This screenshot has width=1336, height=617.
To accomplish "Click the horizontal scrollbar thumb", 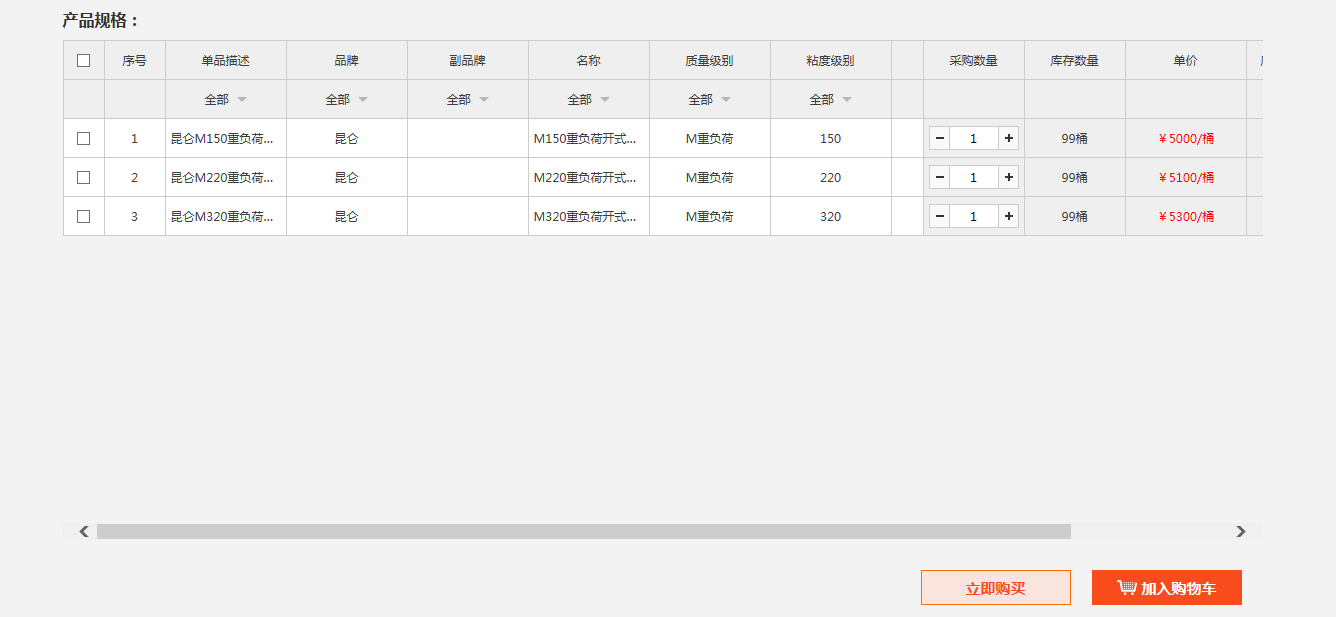I will click(584, 531).
